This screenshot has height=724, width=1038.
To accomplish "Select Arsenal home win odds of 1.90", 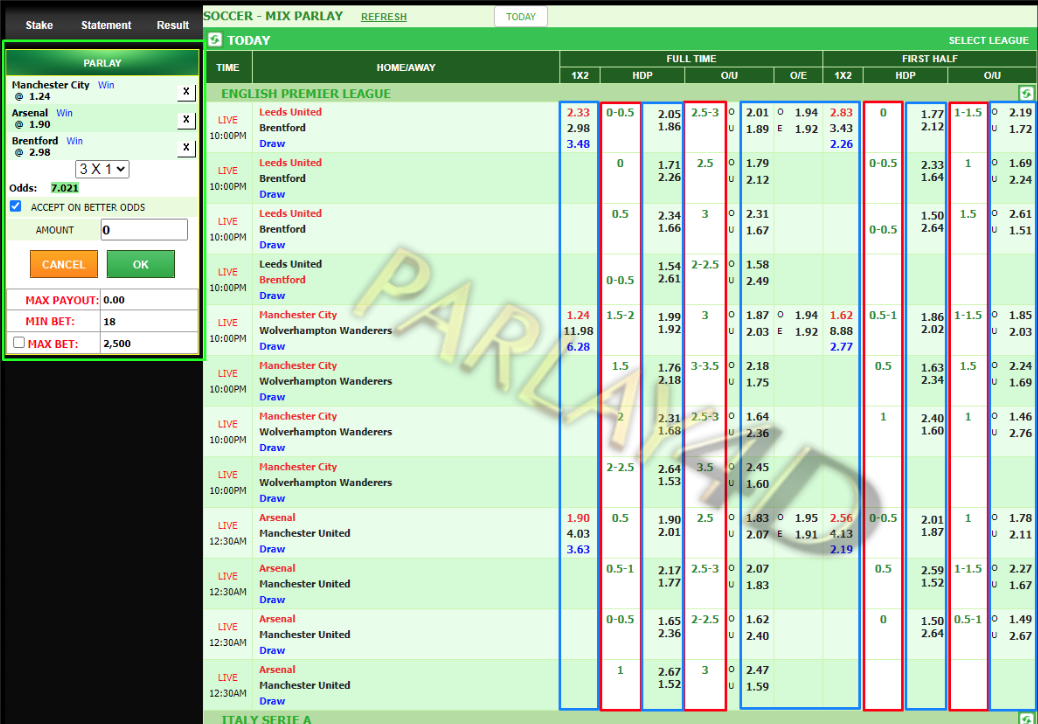I will [578, 518].
